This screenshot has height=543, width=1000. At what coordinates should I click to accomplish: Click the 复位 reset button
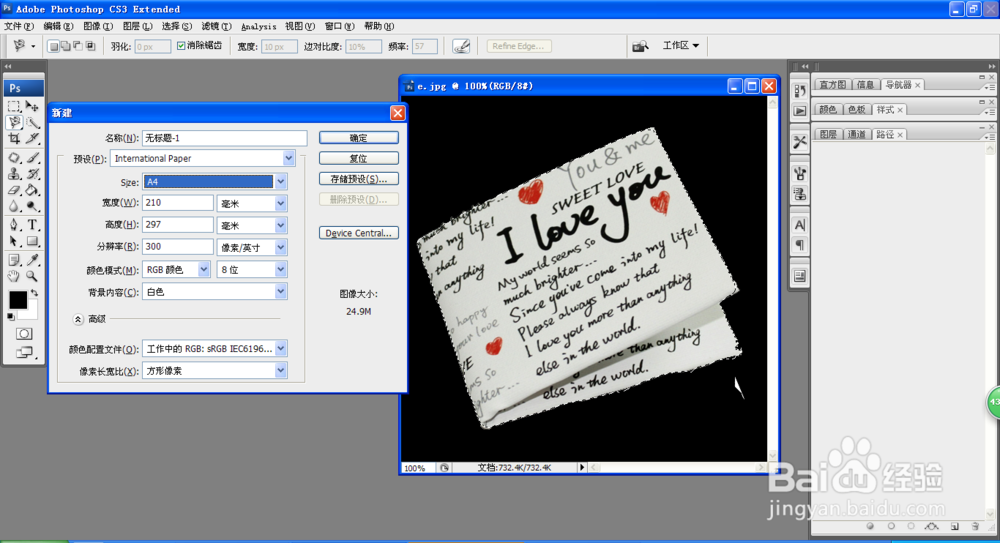coord(358,158)
